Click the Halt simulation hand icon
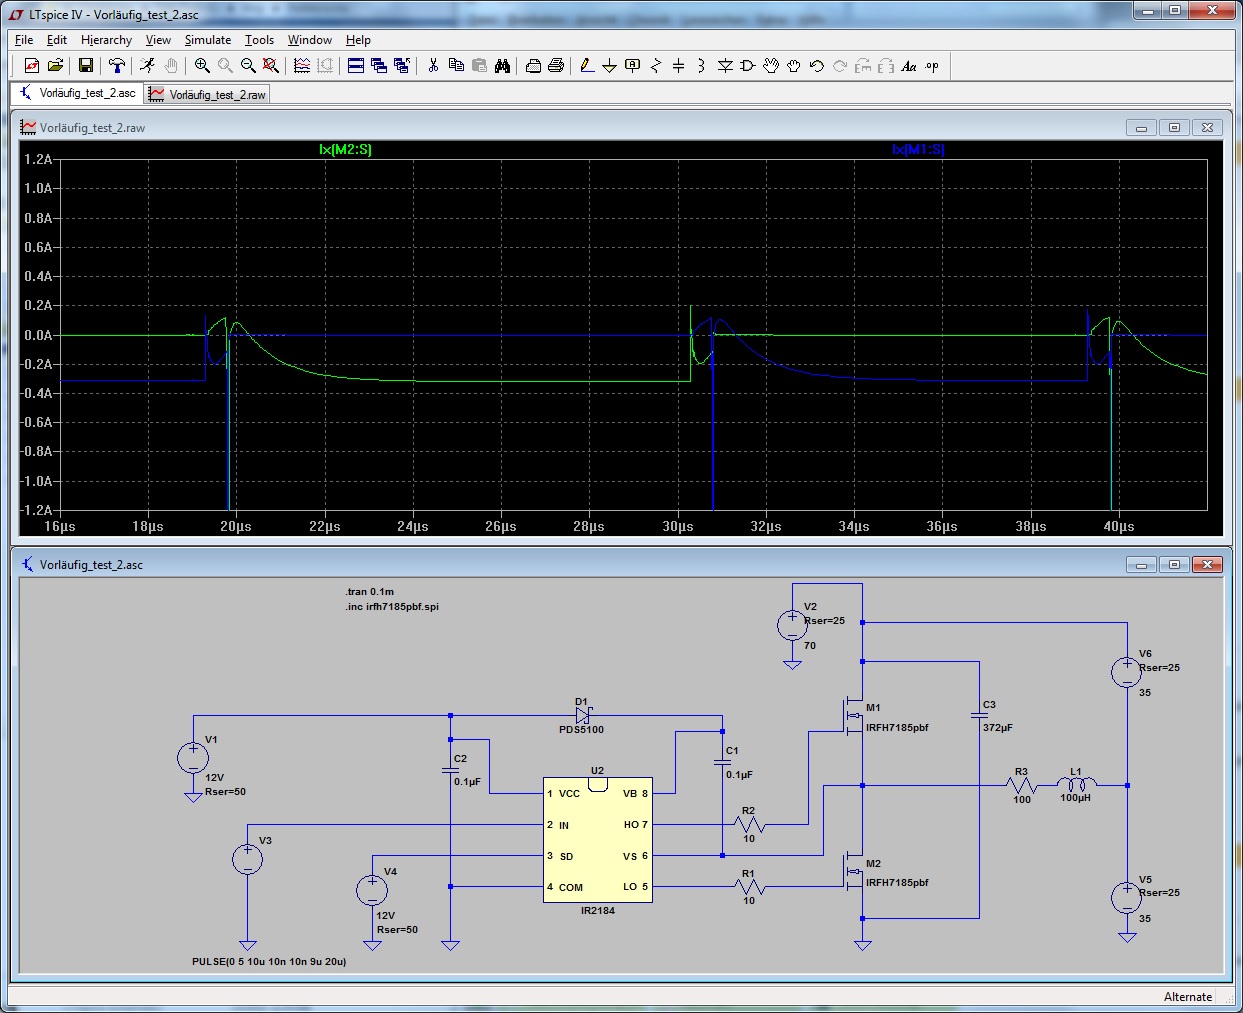The image size is (1243, 1013). pyautogui.click(x=171, y=66)
